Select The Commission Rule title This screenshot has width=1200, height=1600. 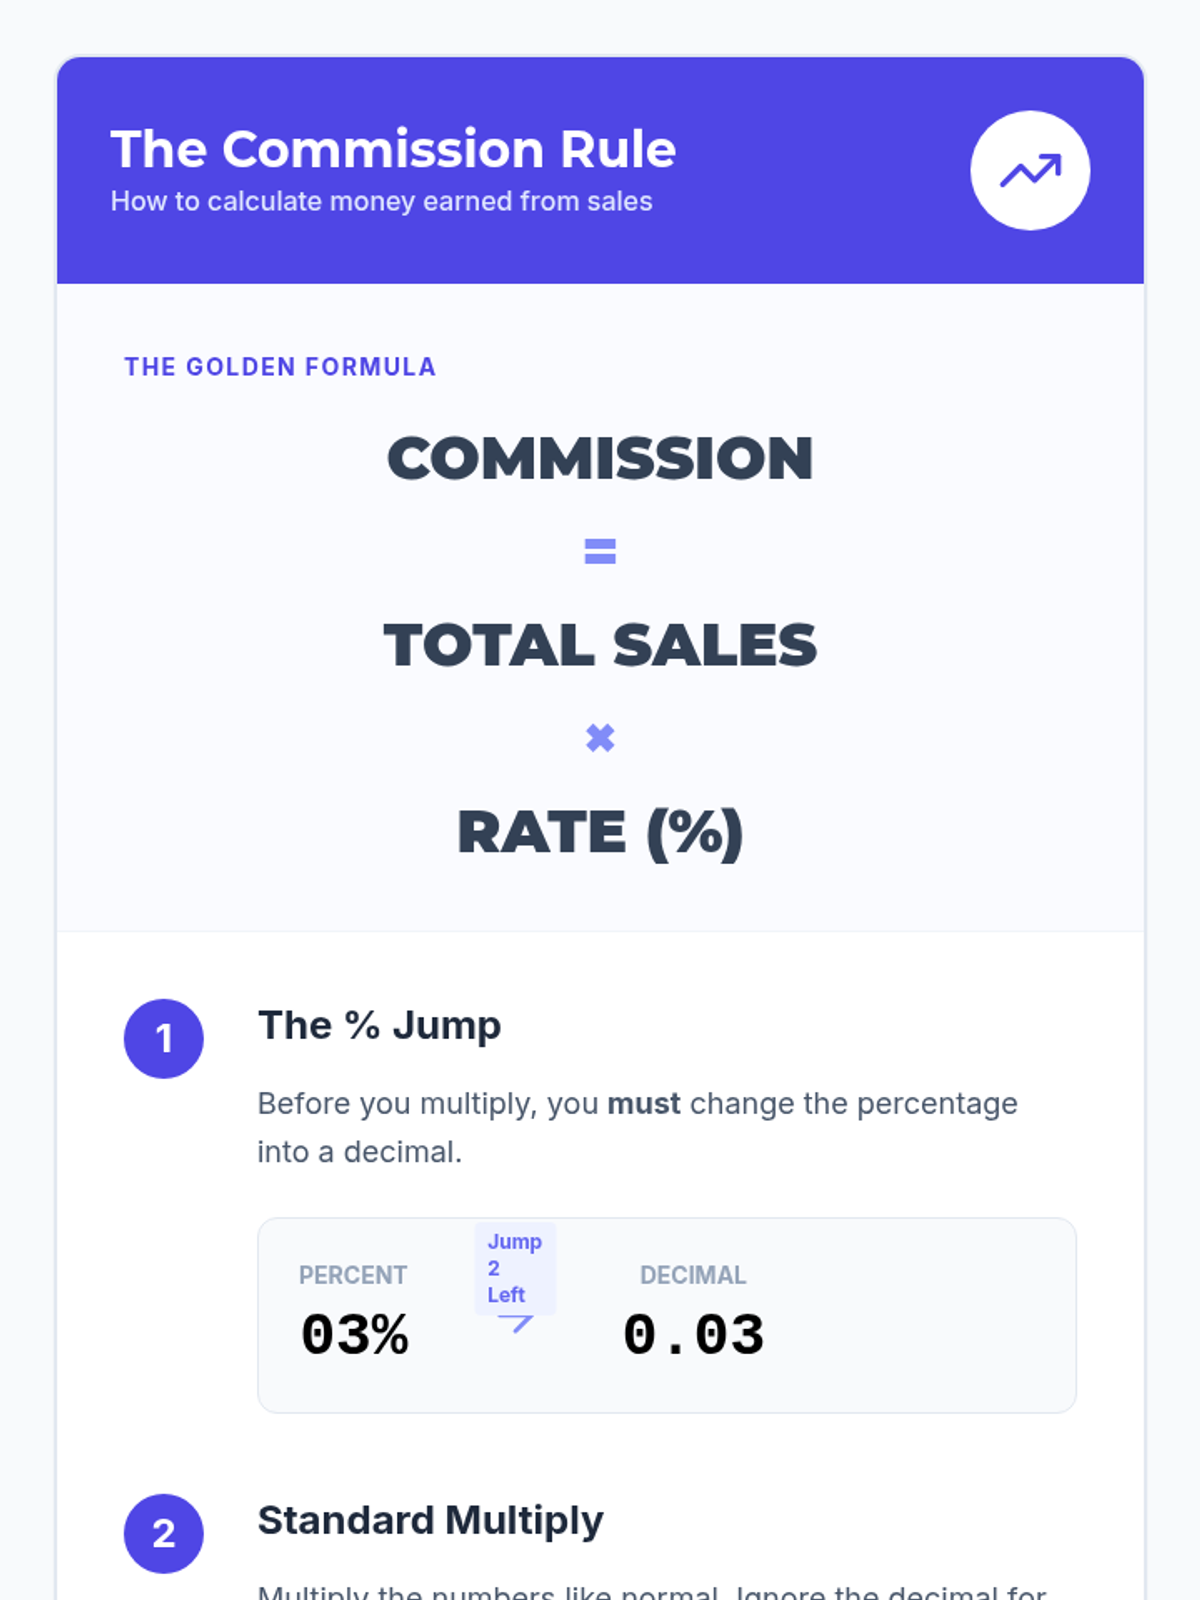[393, 149]
